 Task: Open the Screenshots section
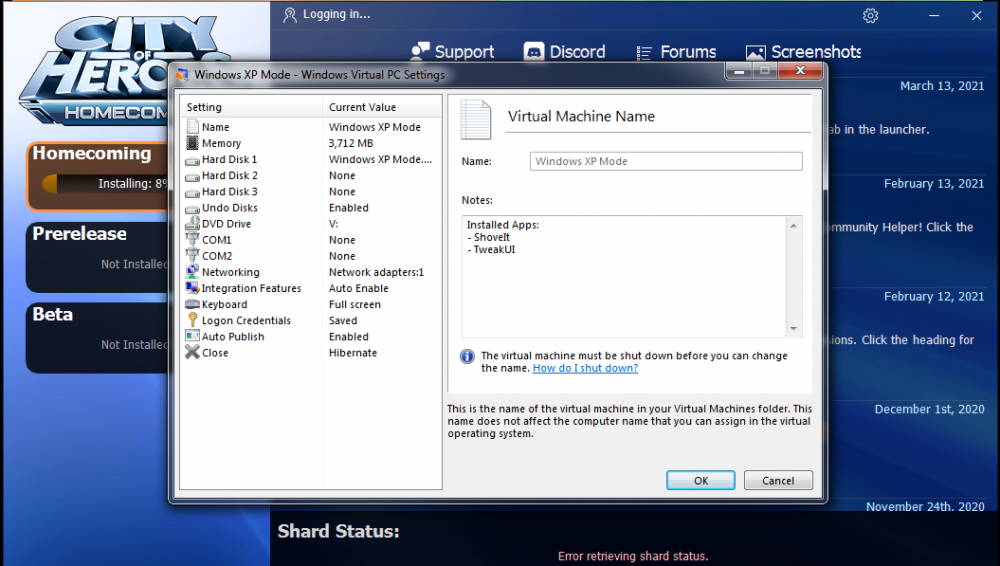803,52
